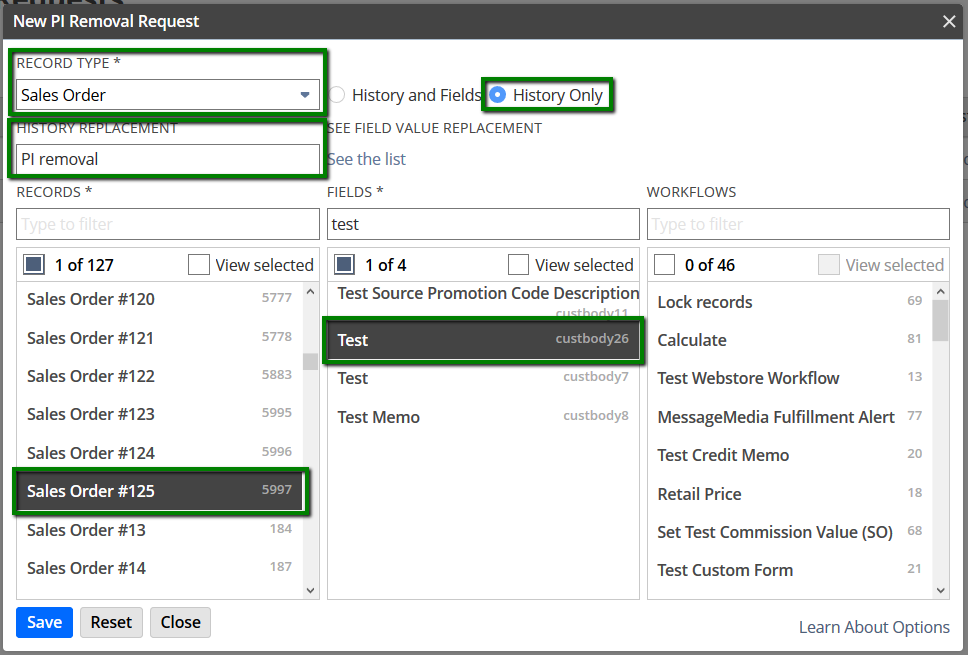Close the New PI Removal Request dialog

pos(949,22)
